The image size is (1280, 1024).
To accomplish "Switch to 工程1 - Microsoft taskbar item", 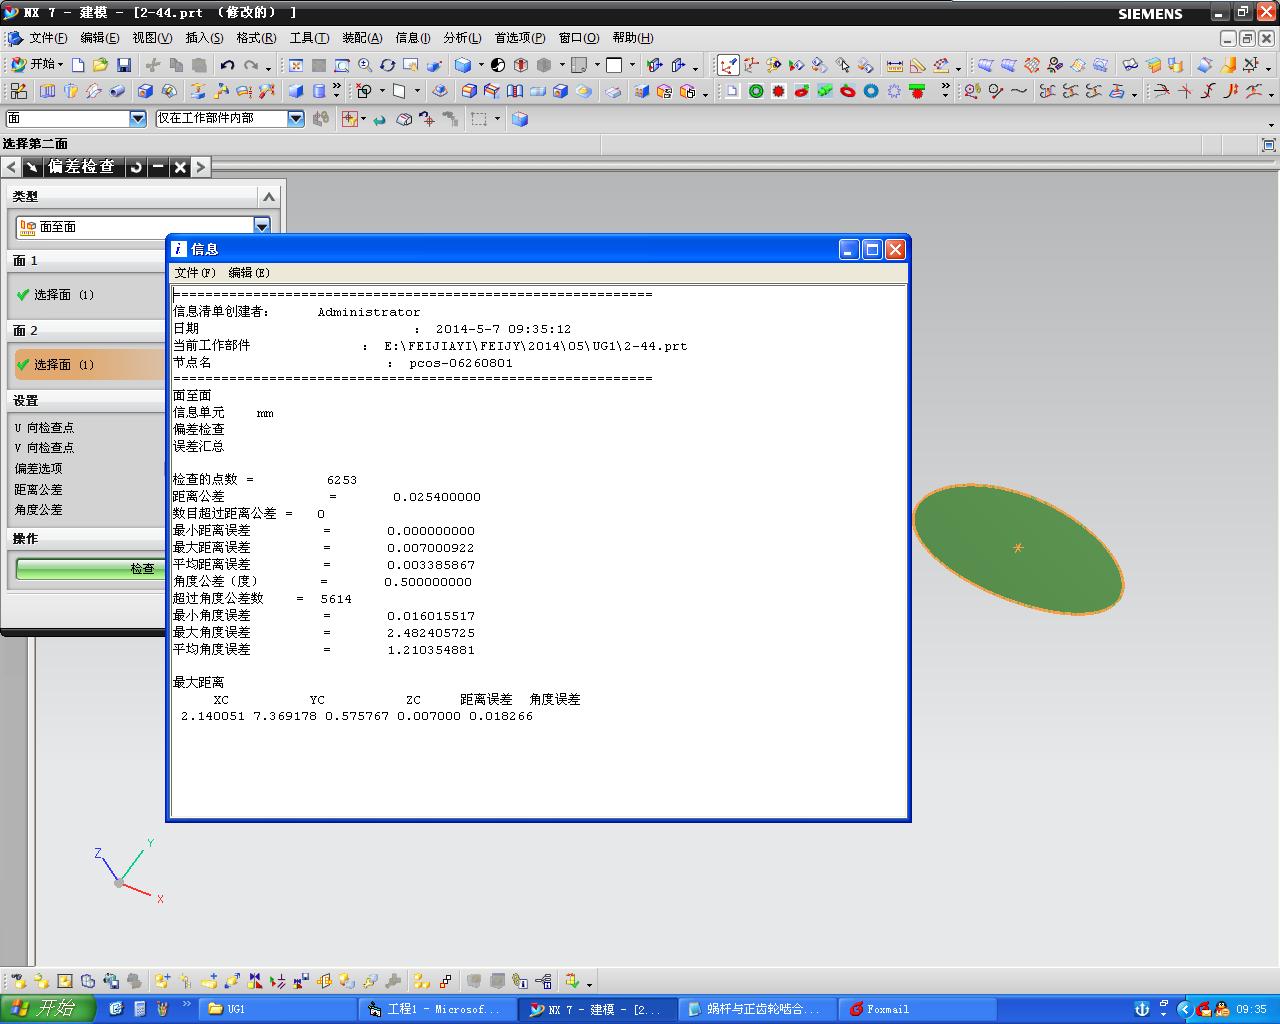I will (x=437, y=1009).
